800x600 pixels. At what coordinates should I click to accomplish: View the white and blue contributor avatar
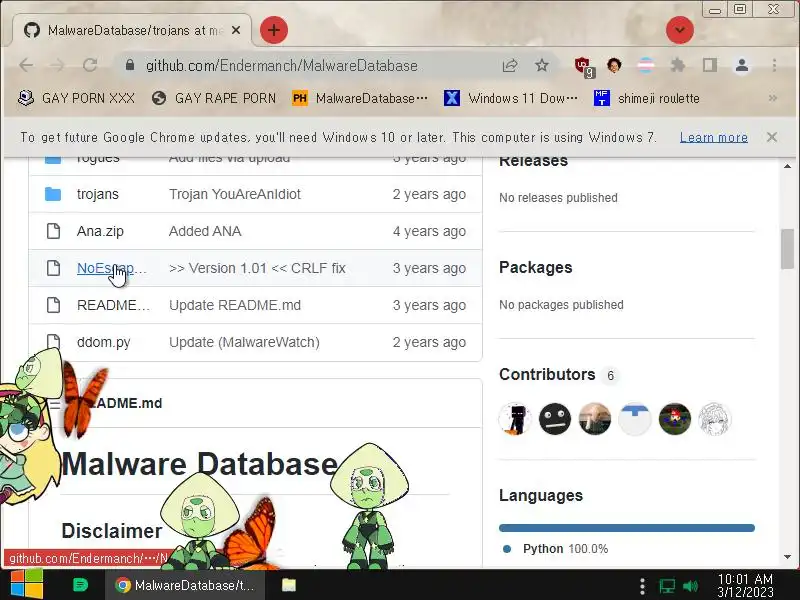(x=635, y=419)
